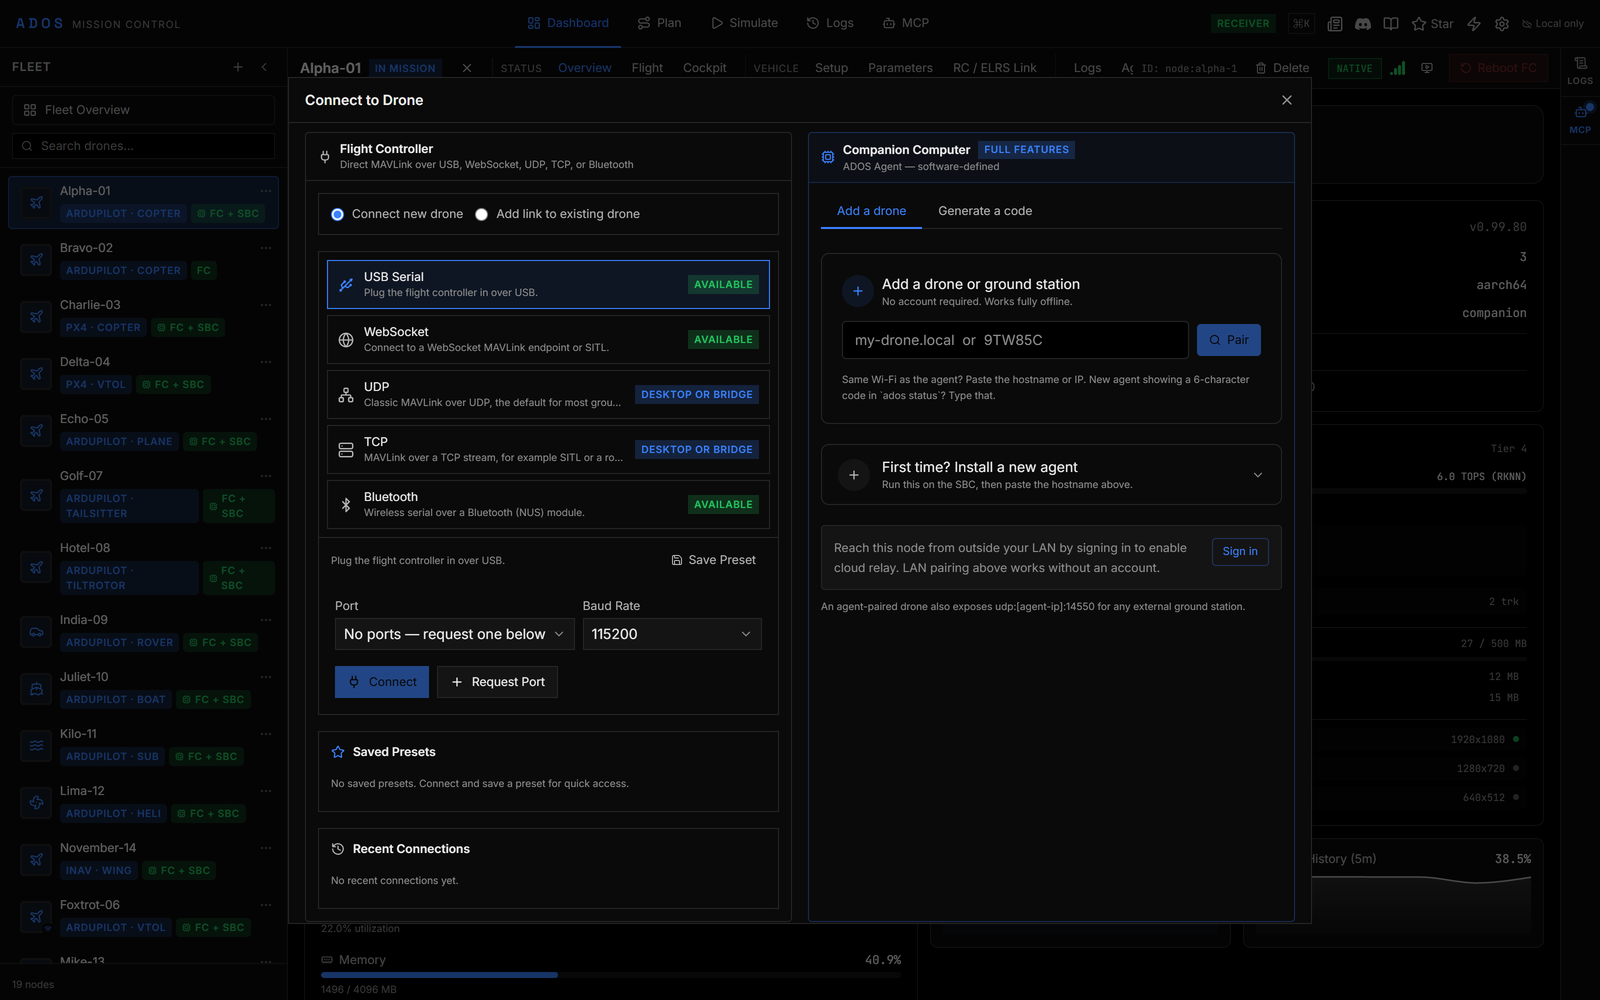Open the three-dot menu for Delta-04
Viewport: 1600px width, 1000px height.
pos(266,362)
